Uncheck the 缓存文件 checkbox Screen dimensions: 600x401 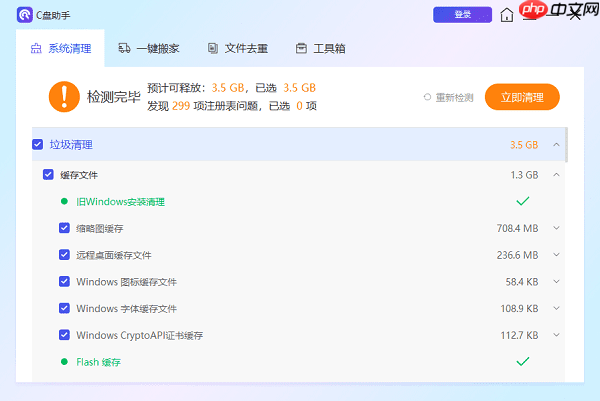tap(48, 174)
